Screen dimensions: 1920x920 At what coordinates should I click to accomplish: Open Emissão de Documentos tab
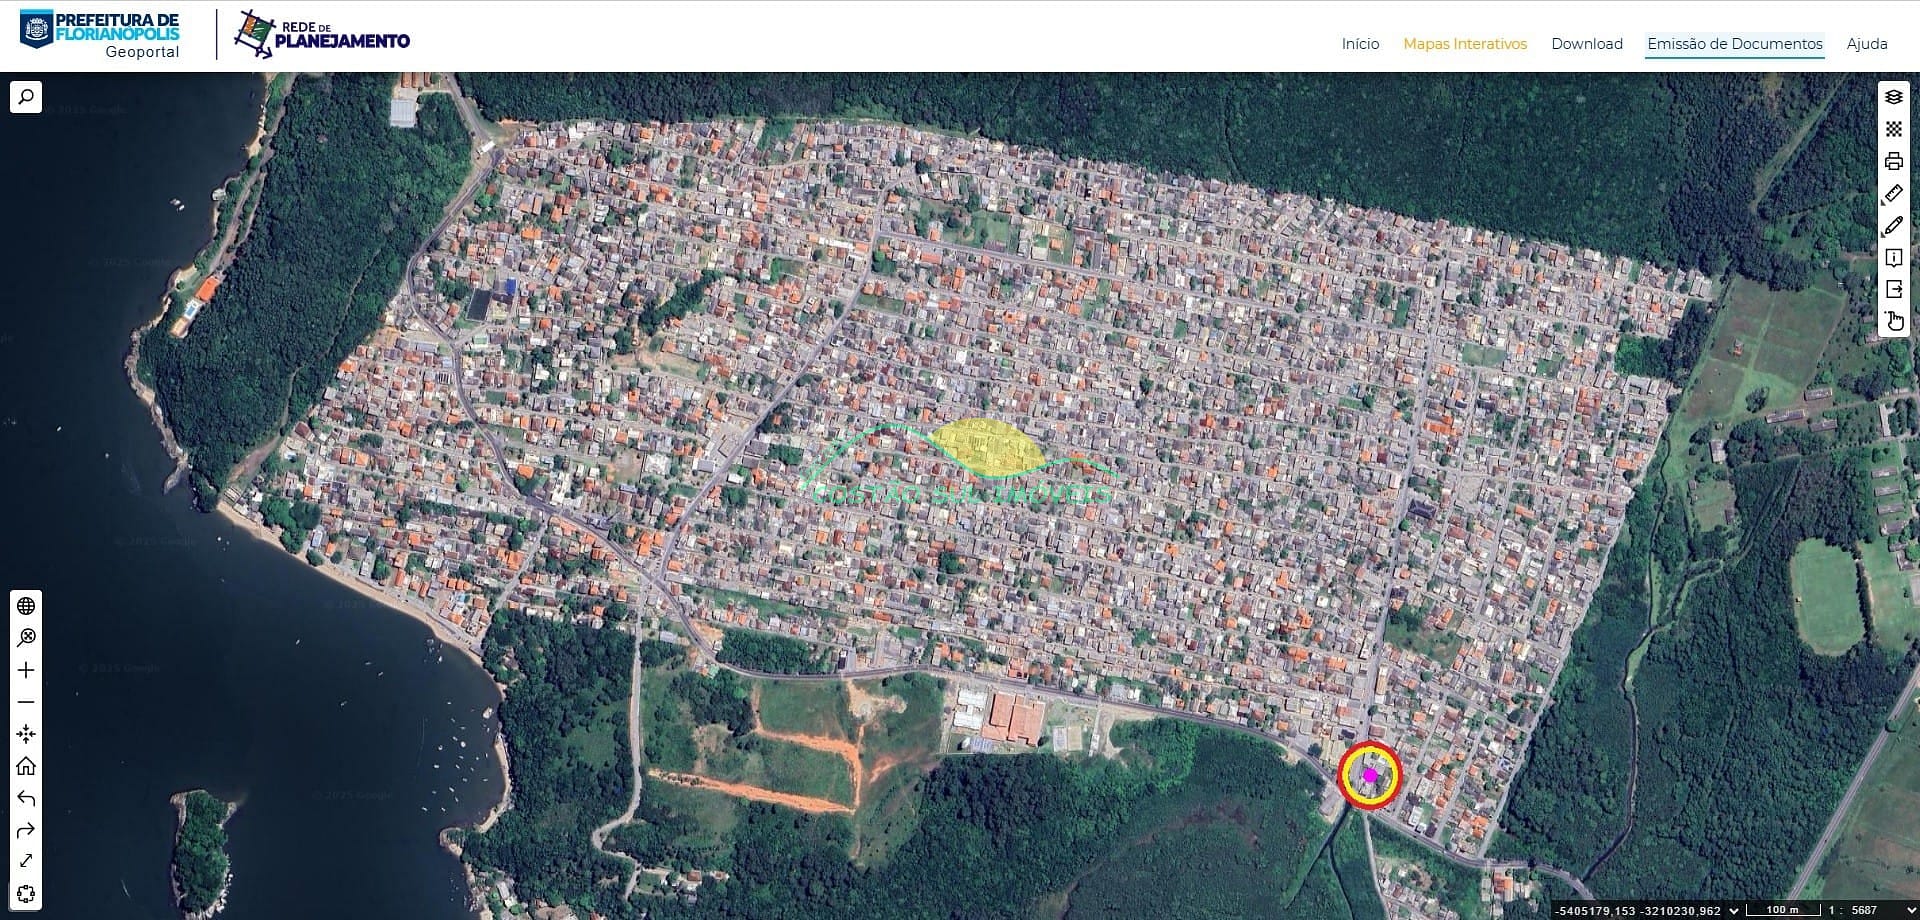[x=1734, y=44]
